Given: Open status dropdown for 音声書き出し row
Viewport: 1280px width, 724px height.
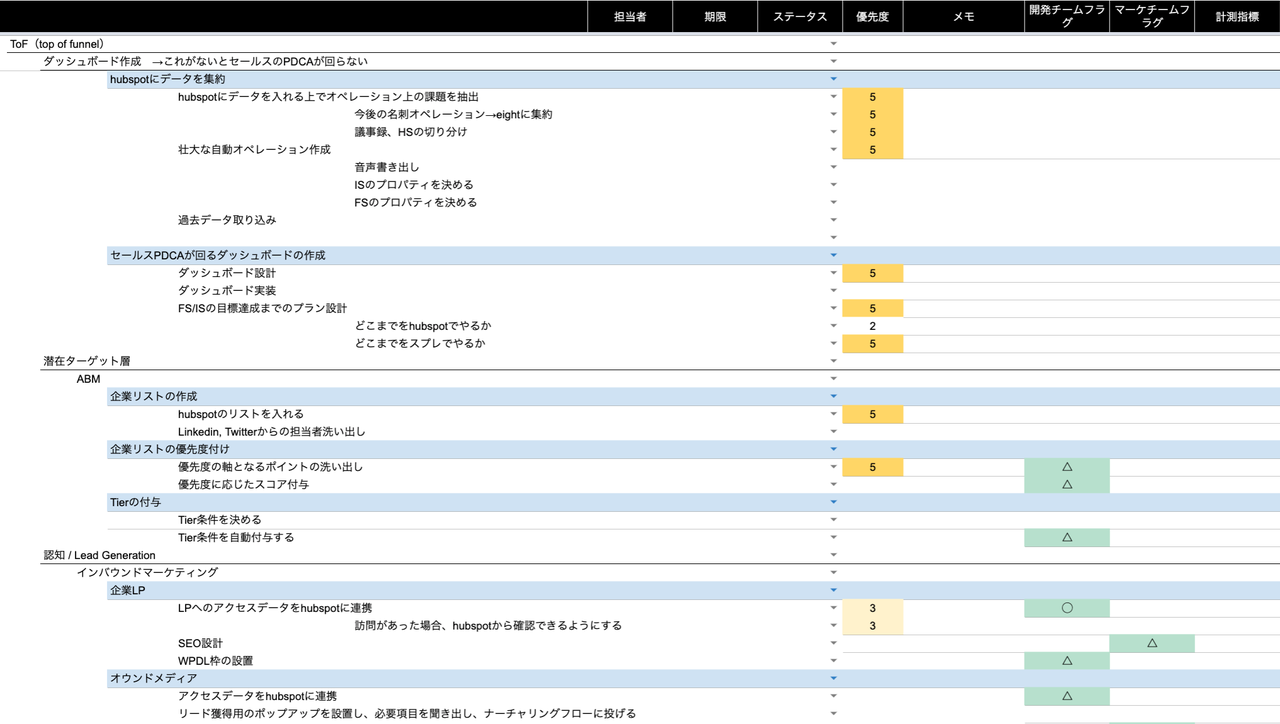Looking at the screenshot, I should (833, 167).
